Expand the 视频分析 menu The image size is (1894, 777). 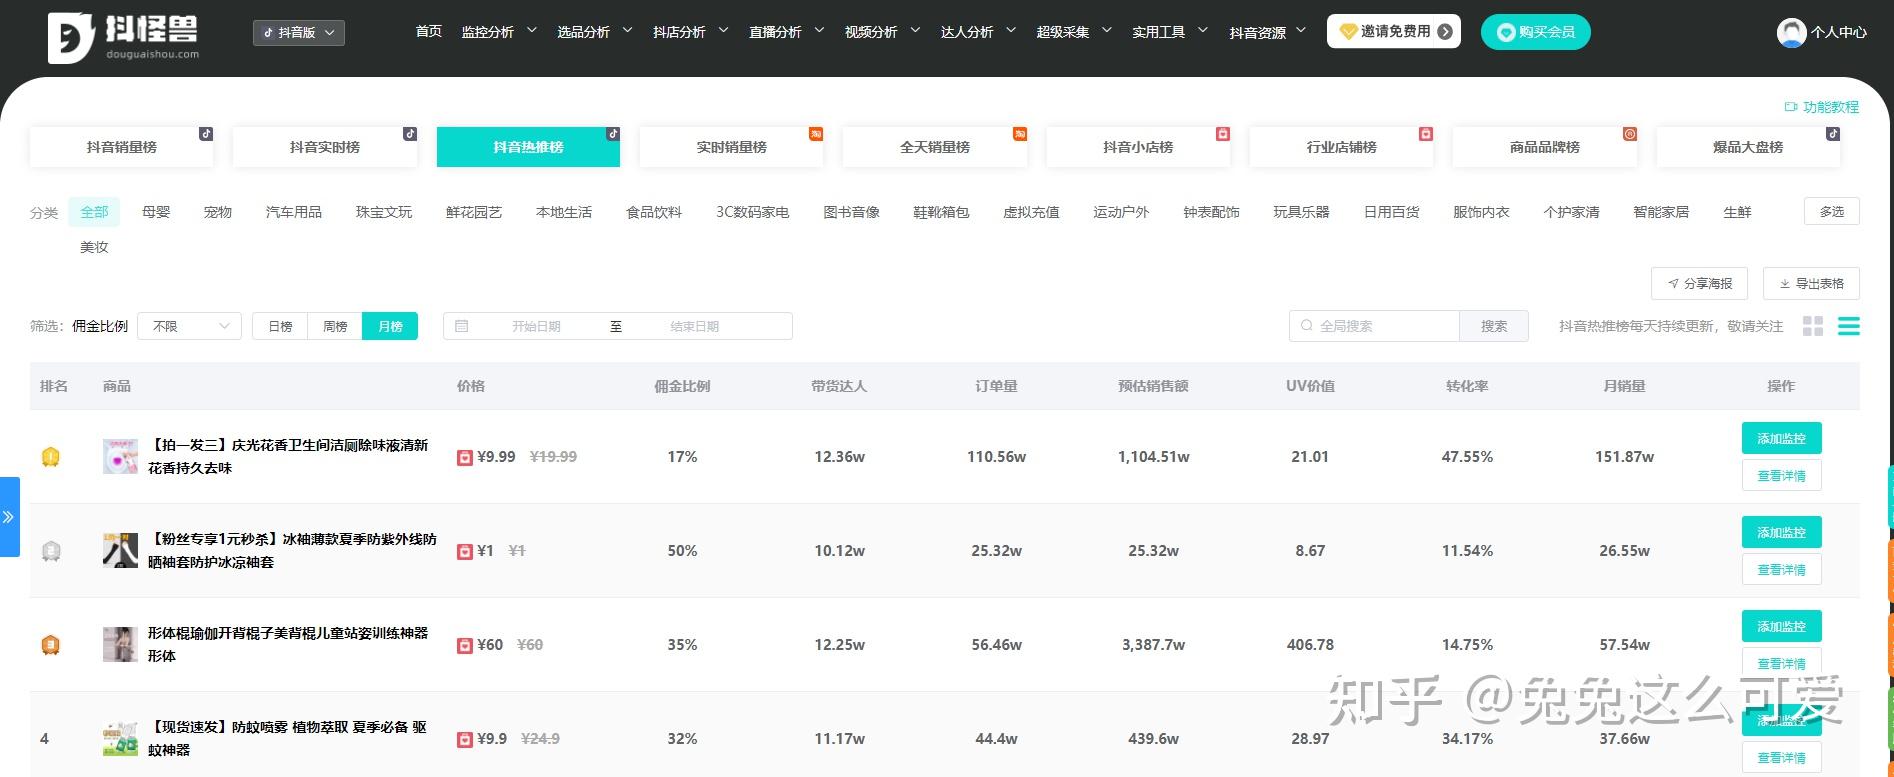pos(882,32)
